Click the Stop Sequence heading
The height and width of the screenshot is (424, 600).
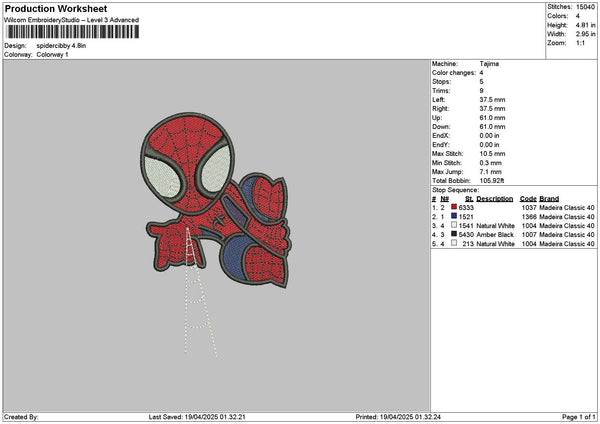[456, 189]
